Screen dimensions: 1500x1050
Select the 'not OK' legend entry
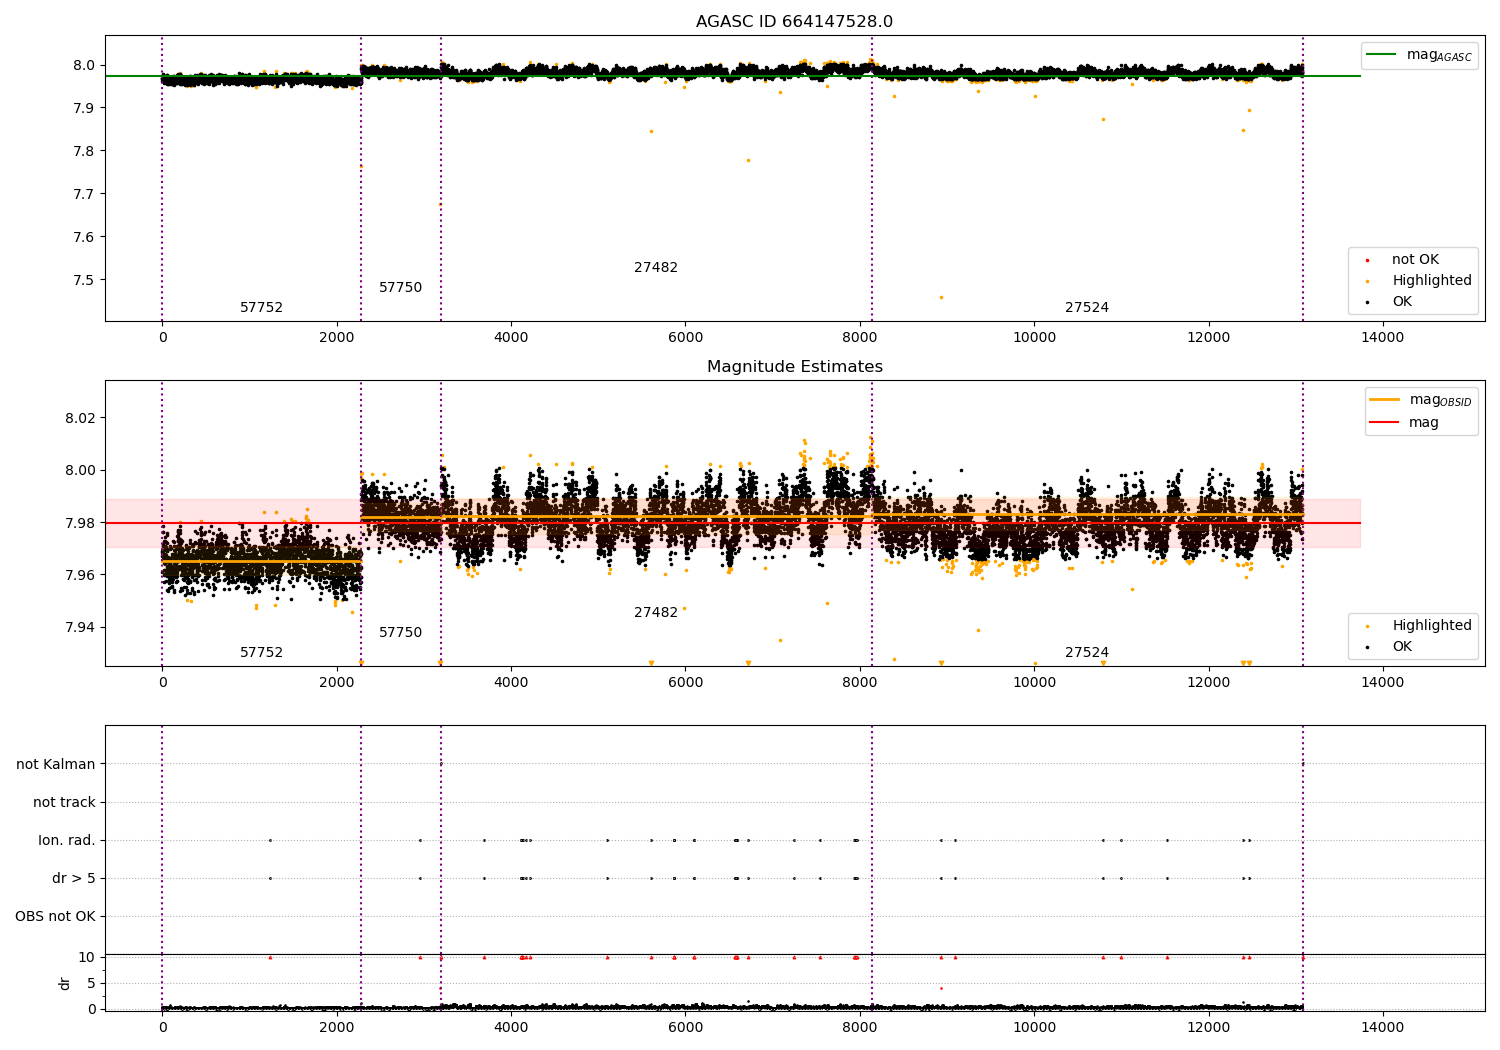click(x=1415, y=260)
